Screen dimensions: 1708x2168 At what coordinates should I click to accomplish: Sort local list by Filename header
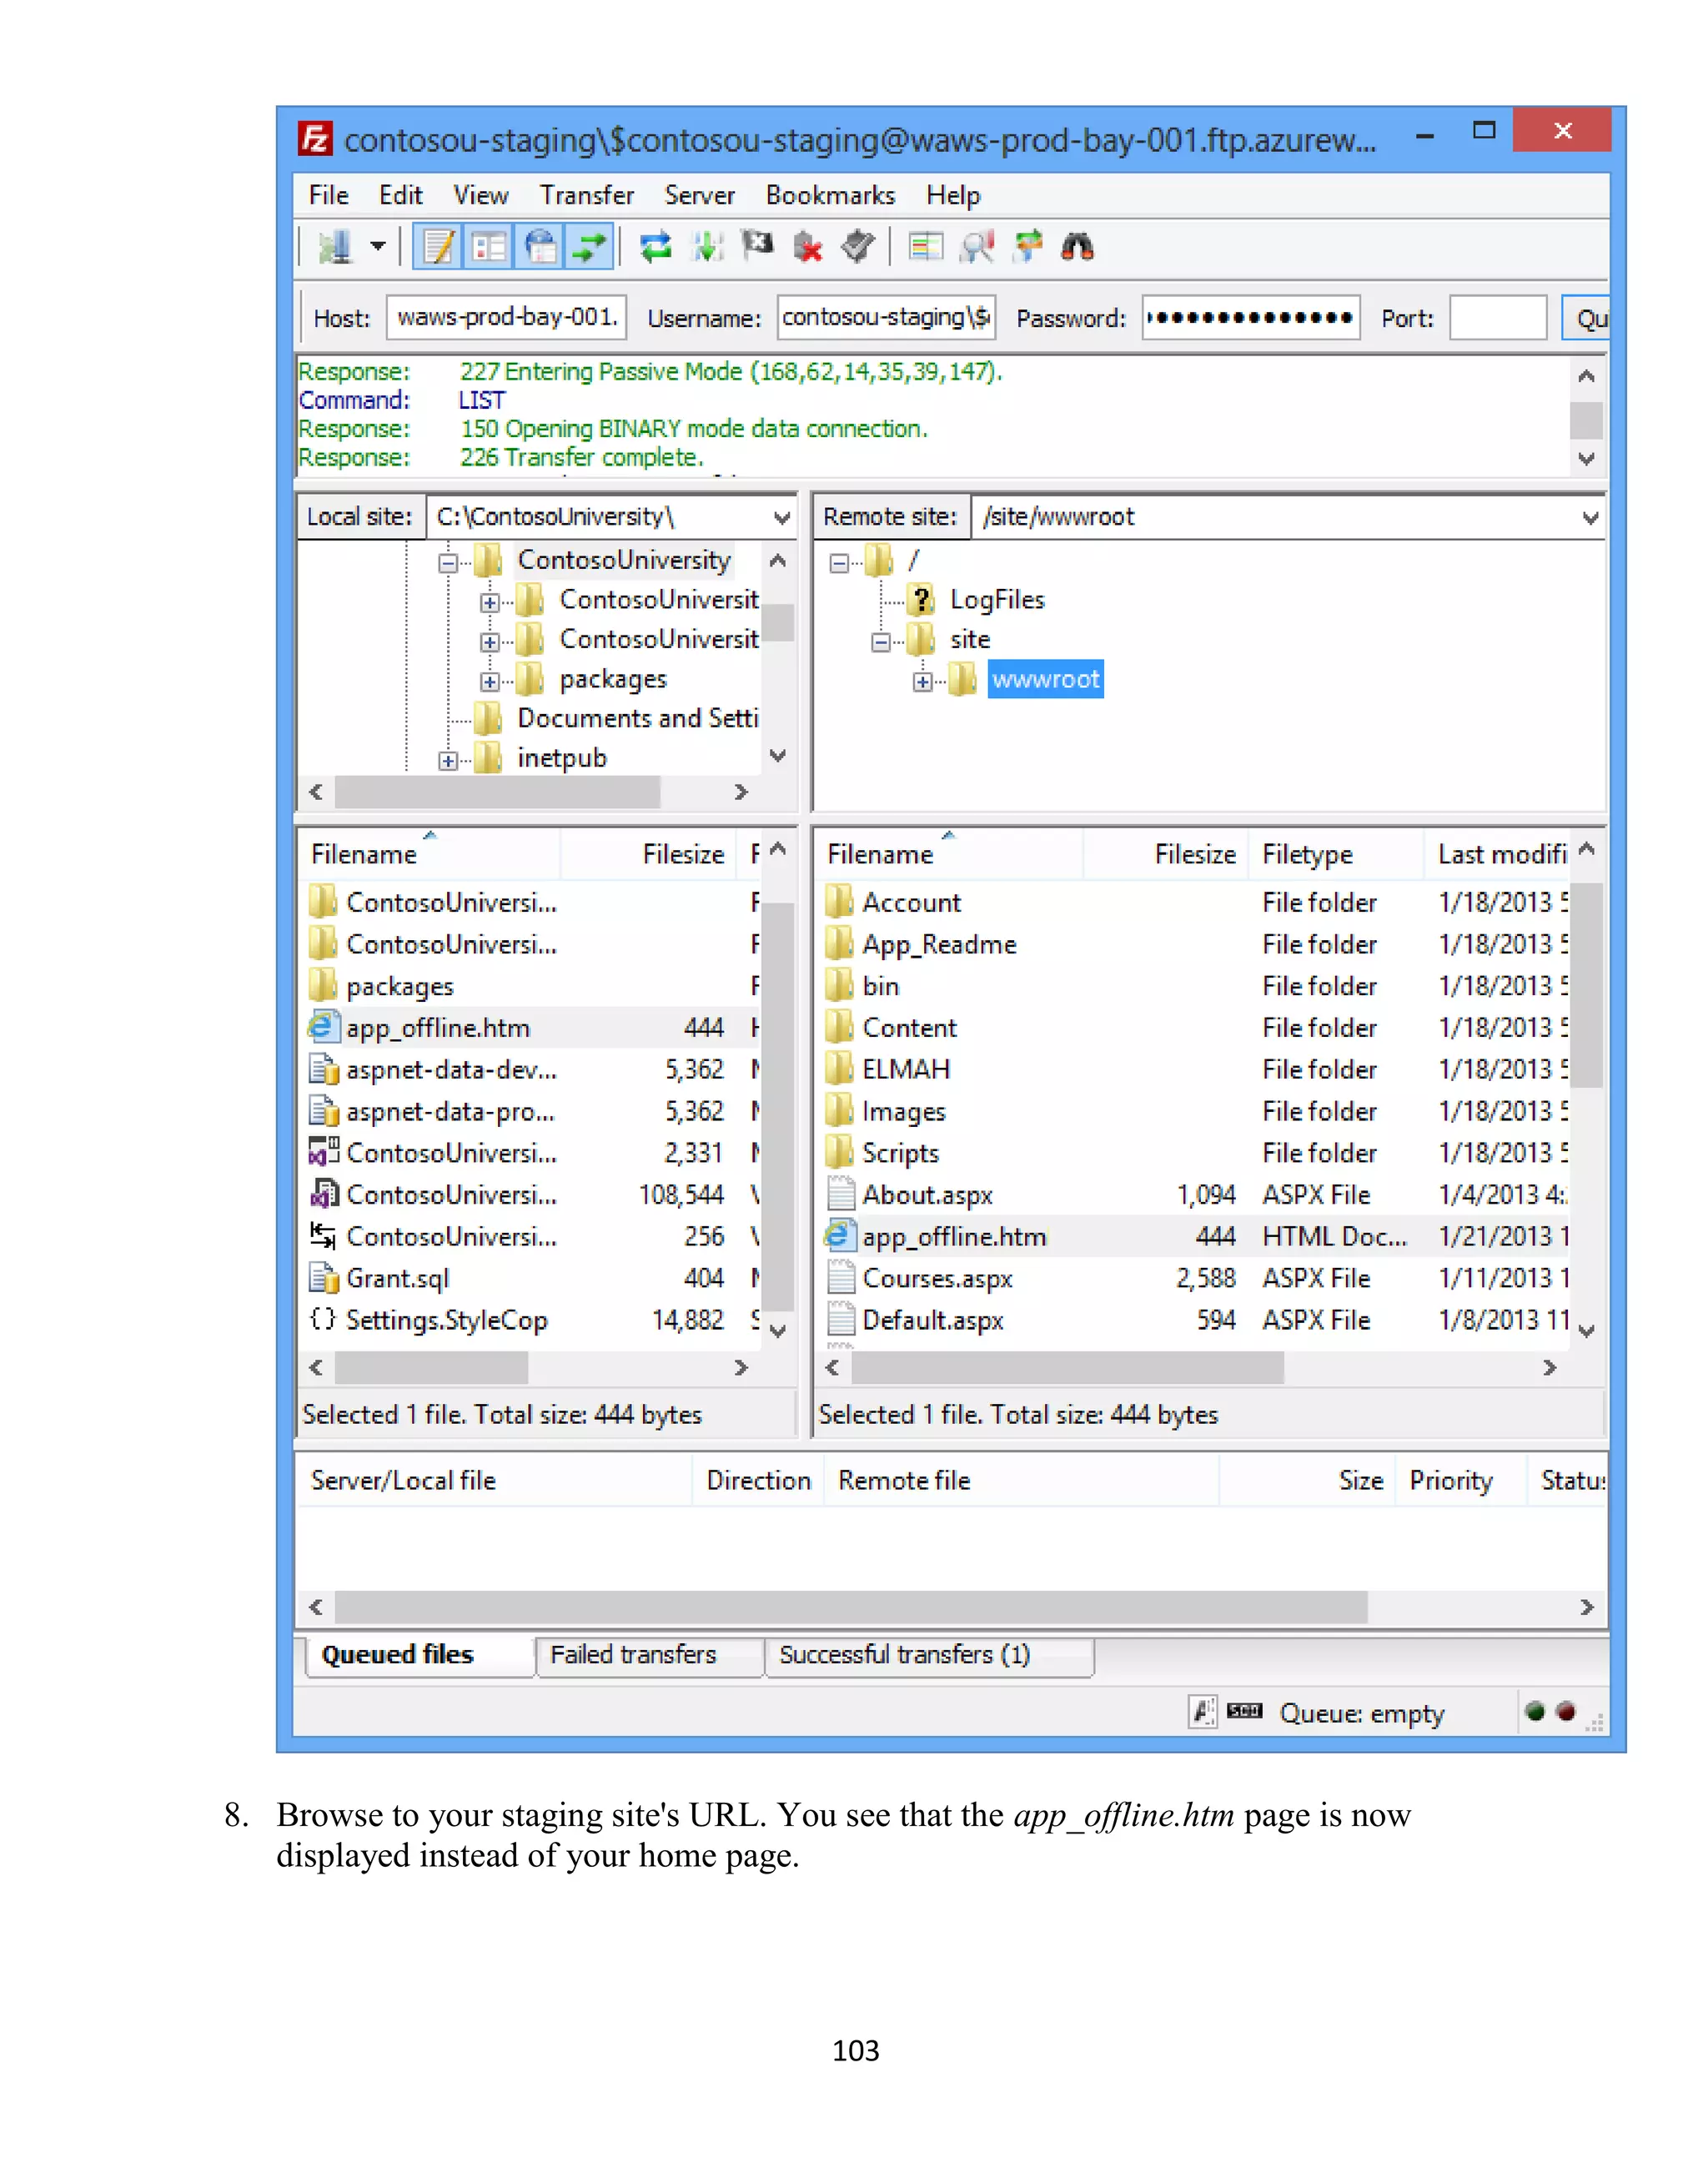pos(429,855)
